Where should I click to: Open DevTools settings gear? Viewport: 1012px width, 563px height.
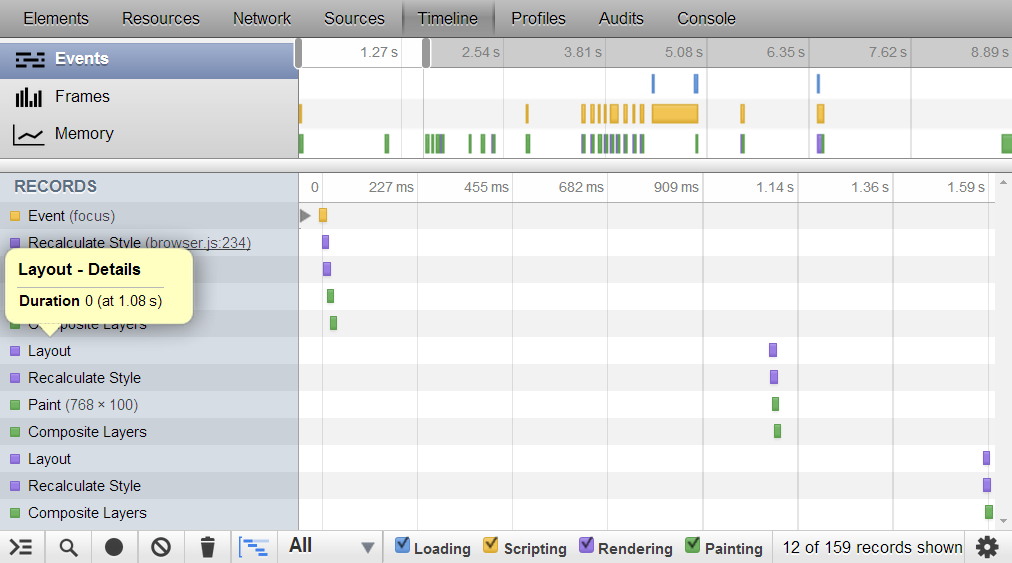(x=987, y=547)
